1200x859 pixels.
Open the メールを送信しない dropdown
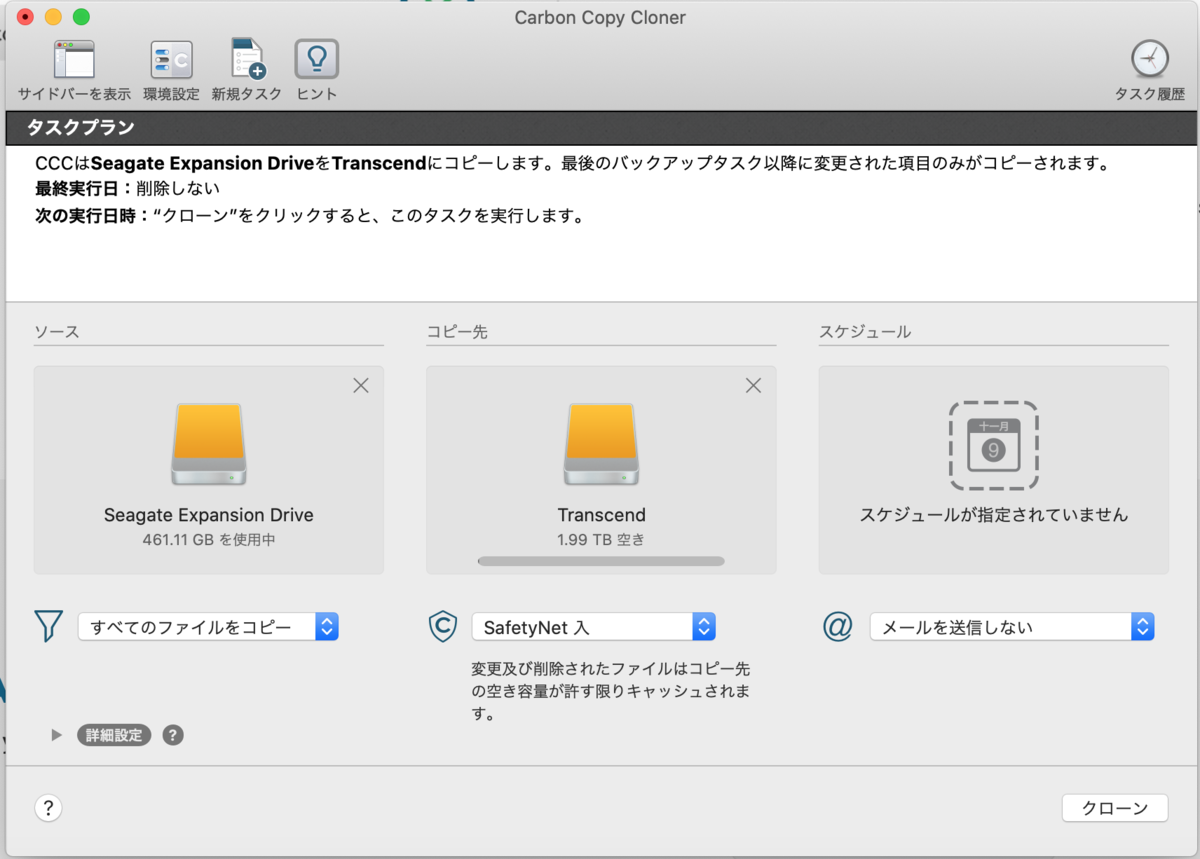pyautogui.click(x=1012, y=627)
